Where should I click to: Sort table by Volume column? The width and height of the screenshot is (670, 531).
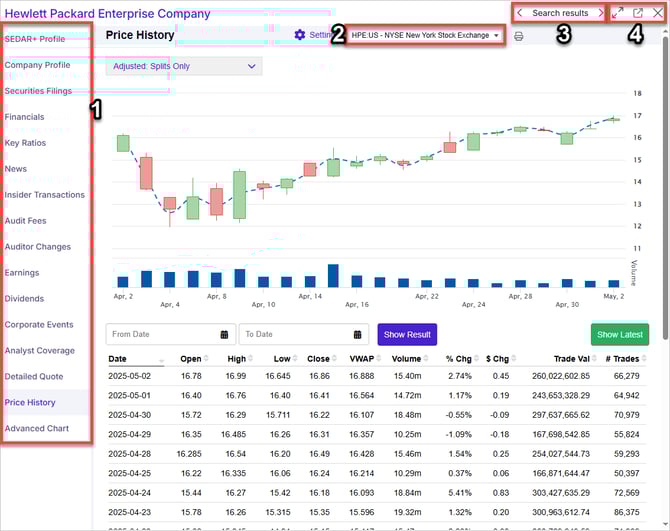[x=410, y=359]
